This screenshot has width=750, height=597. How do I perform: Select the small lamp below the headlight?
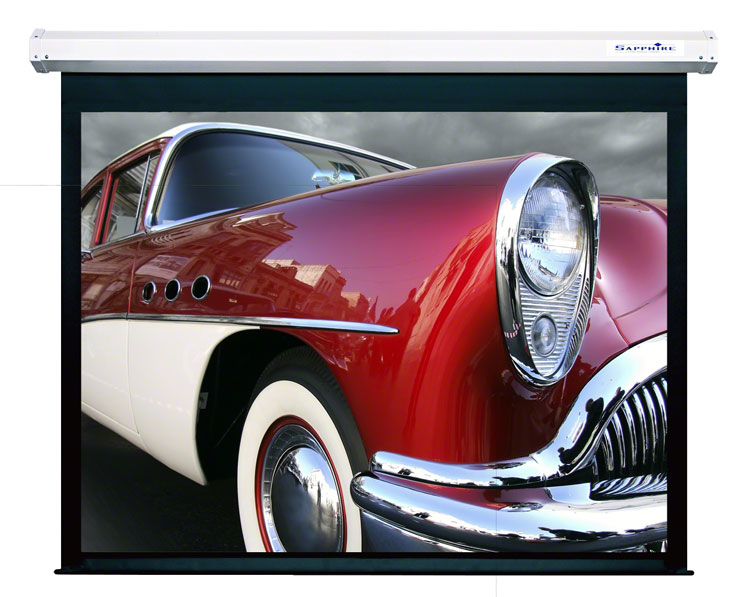(543, 336)
